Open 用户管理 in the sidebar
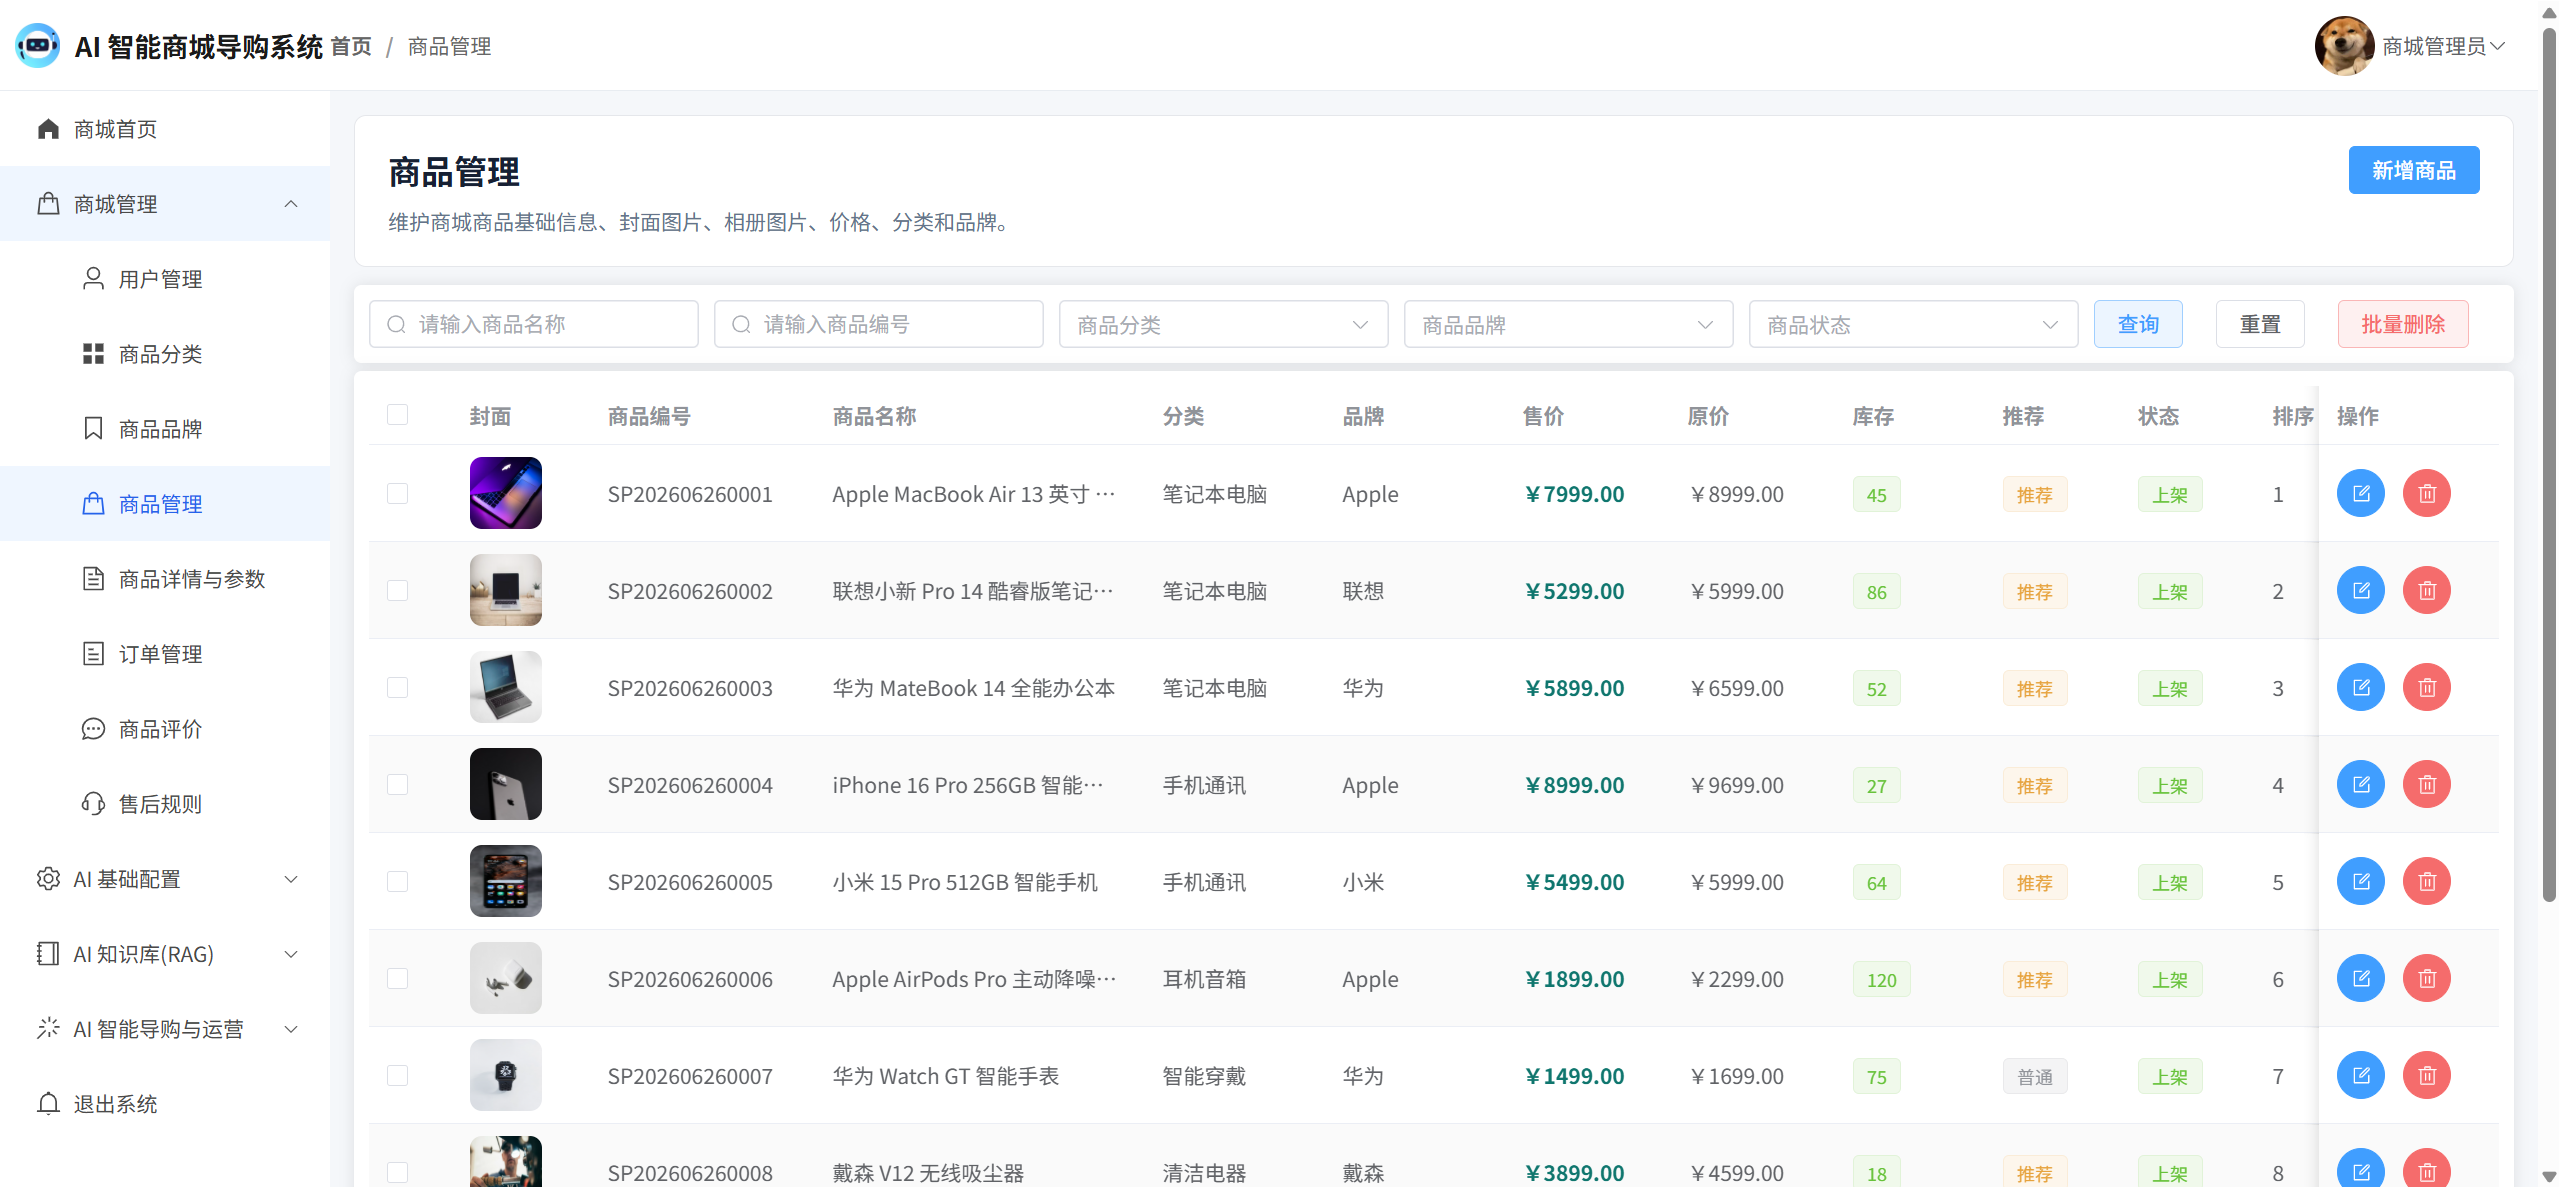2559x1187 pixels. coord(165,279)
